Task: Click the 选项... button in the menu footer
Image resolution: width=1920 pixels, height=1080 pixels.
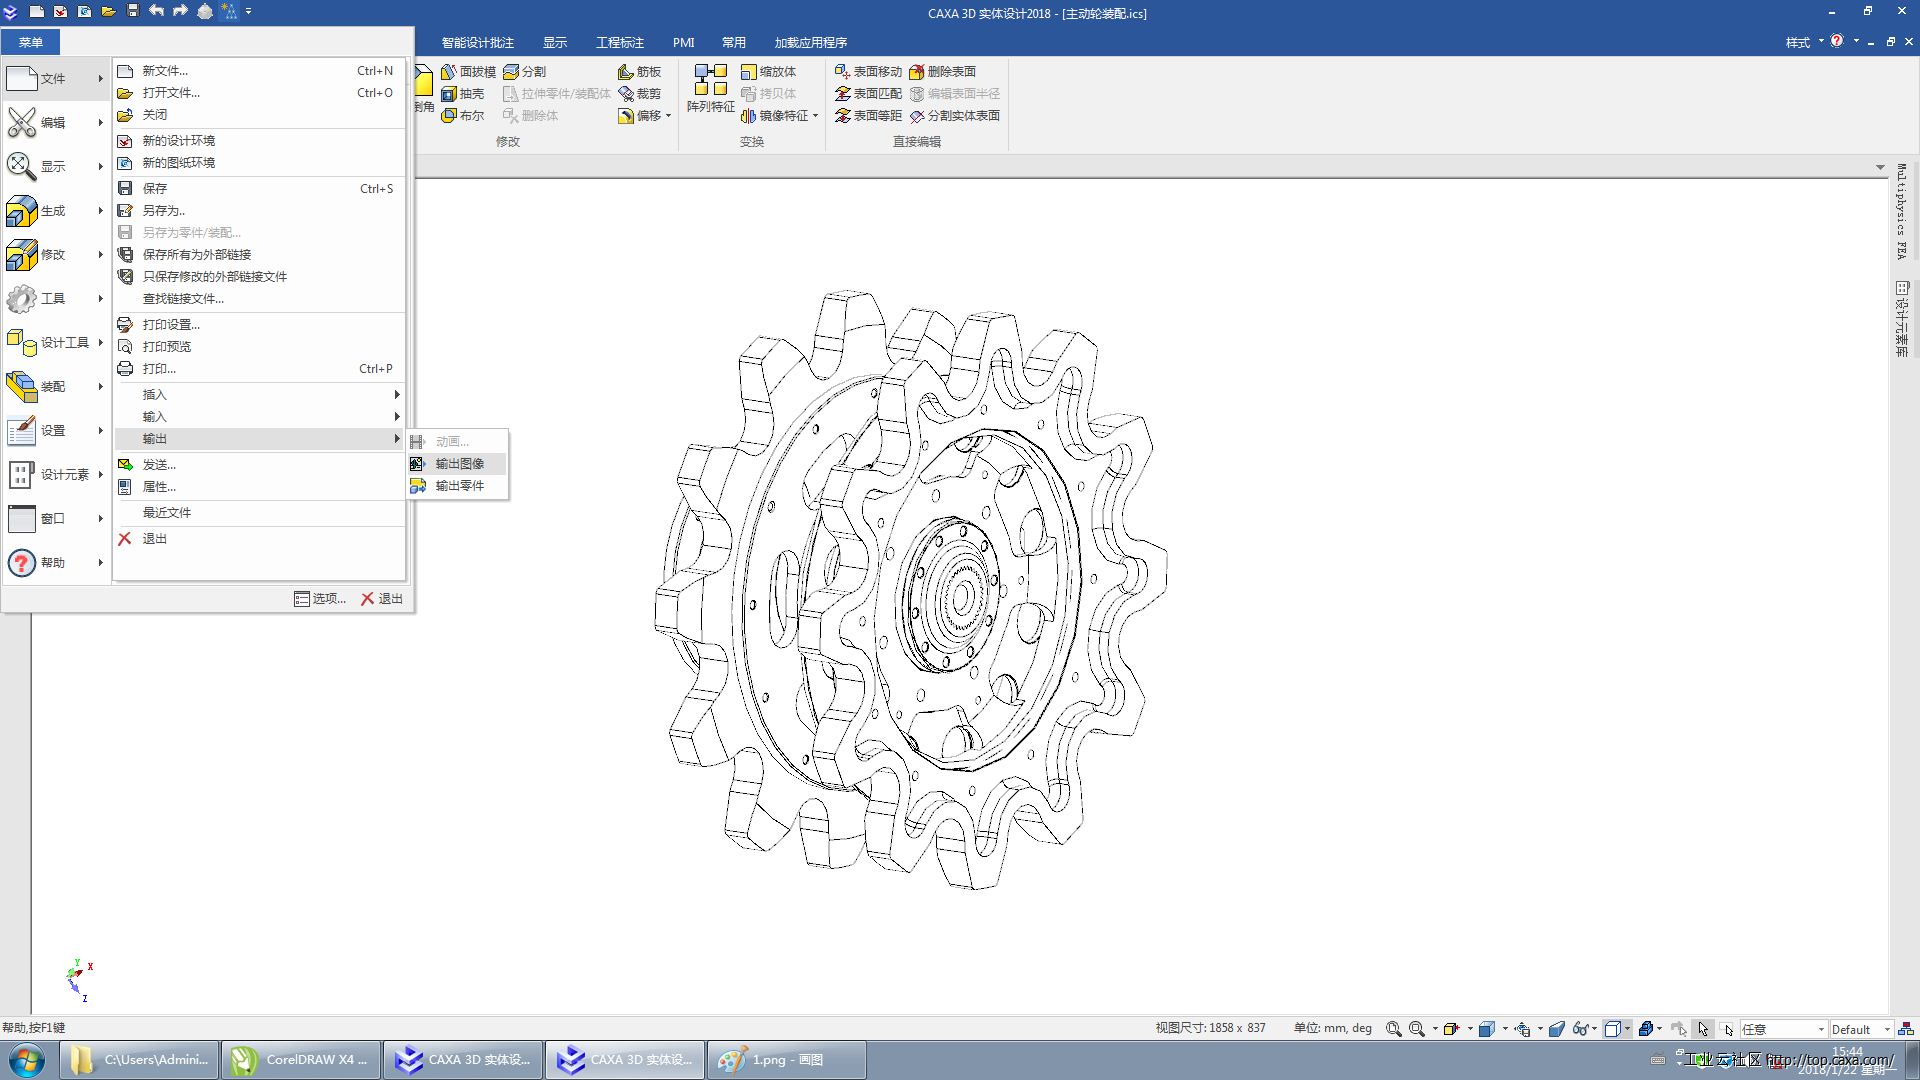Action: (x=320, y=599)
